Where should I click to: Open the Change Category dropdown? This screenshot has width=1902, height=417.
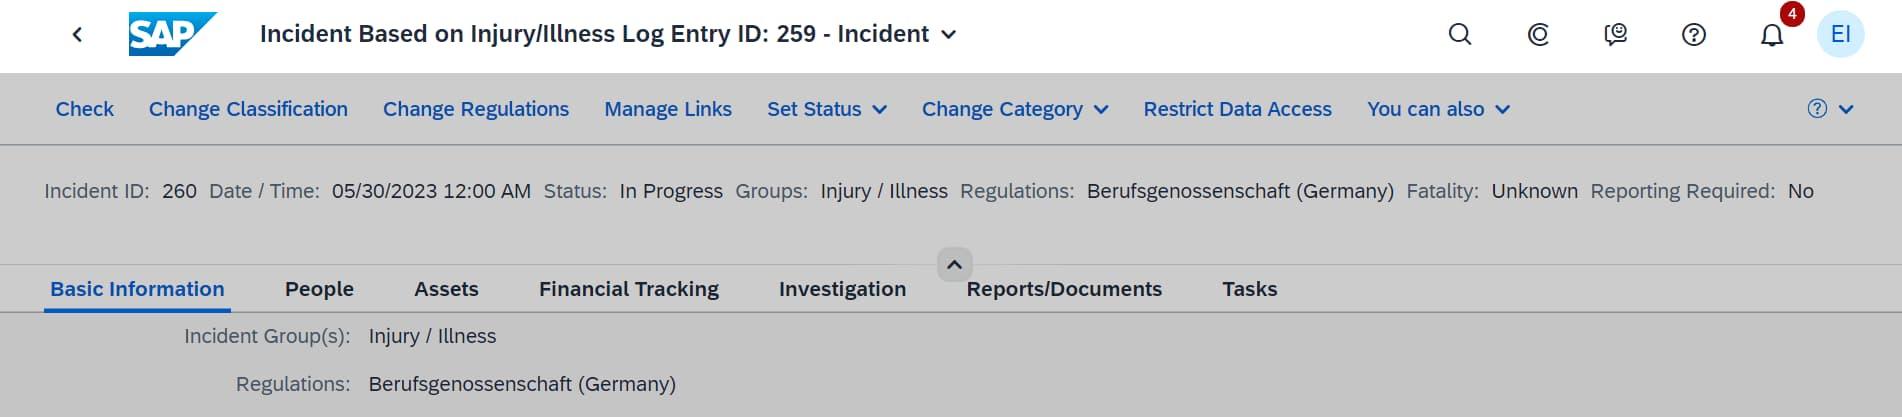pos(1014,109)
